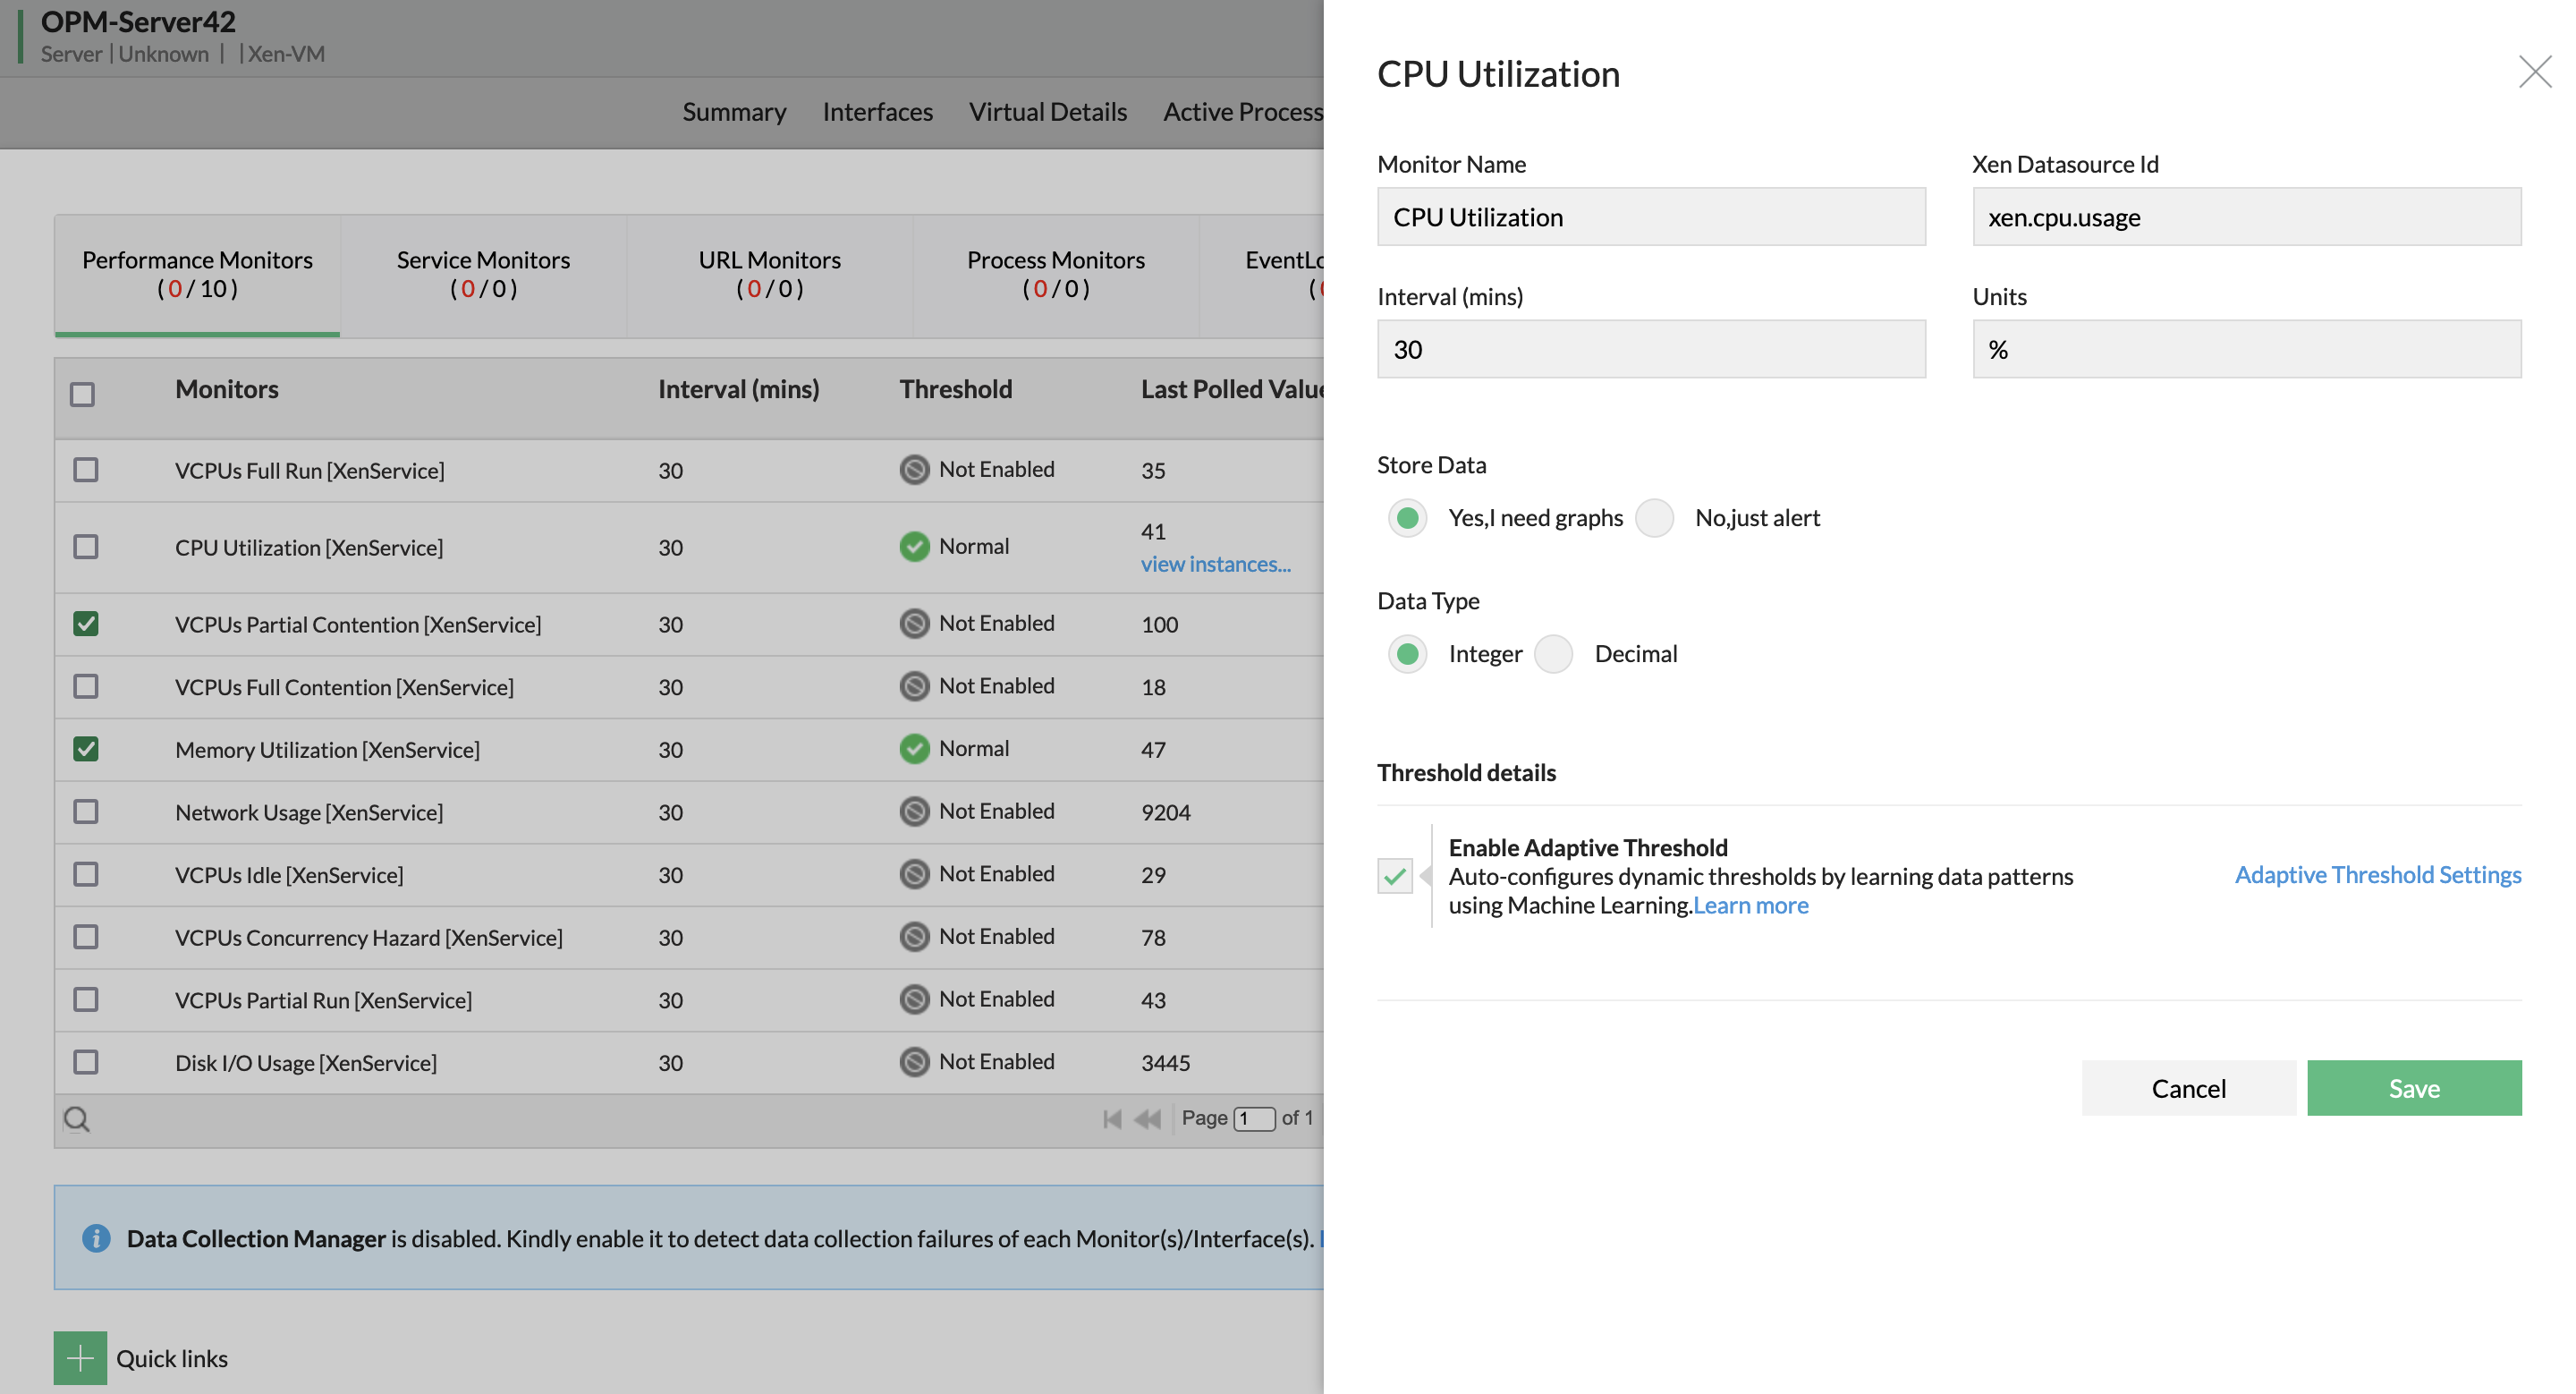Click the Interval (mins) input field
The width and height of the screenshot is (2576, 1394).
click(1650, 349)
